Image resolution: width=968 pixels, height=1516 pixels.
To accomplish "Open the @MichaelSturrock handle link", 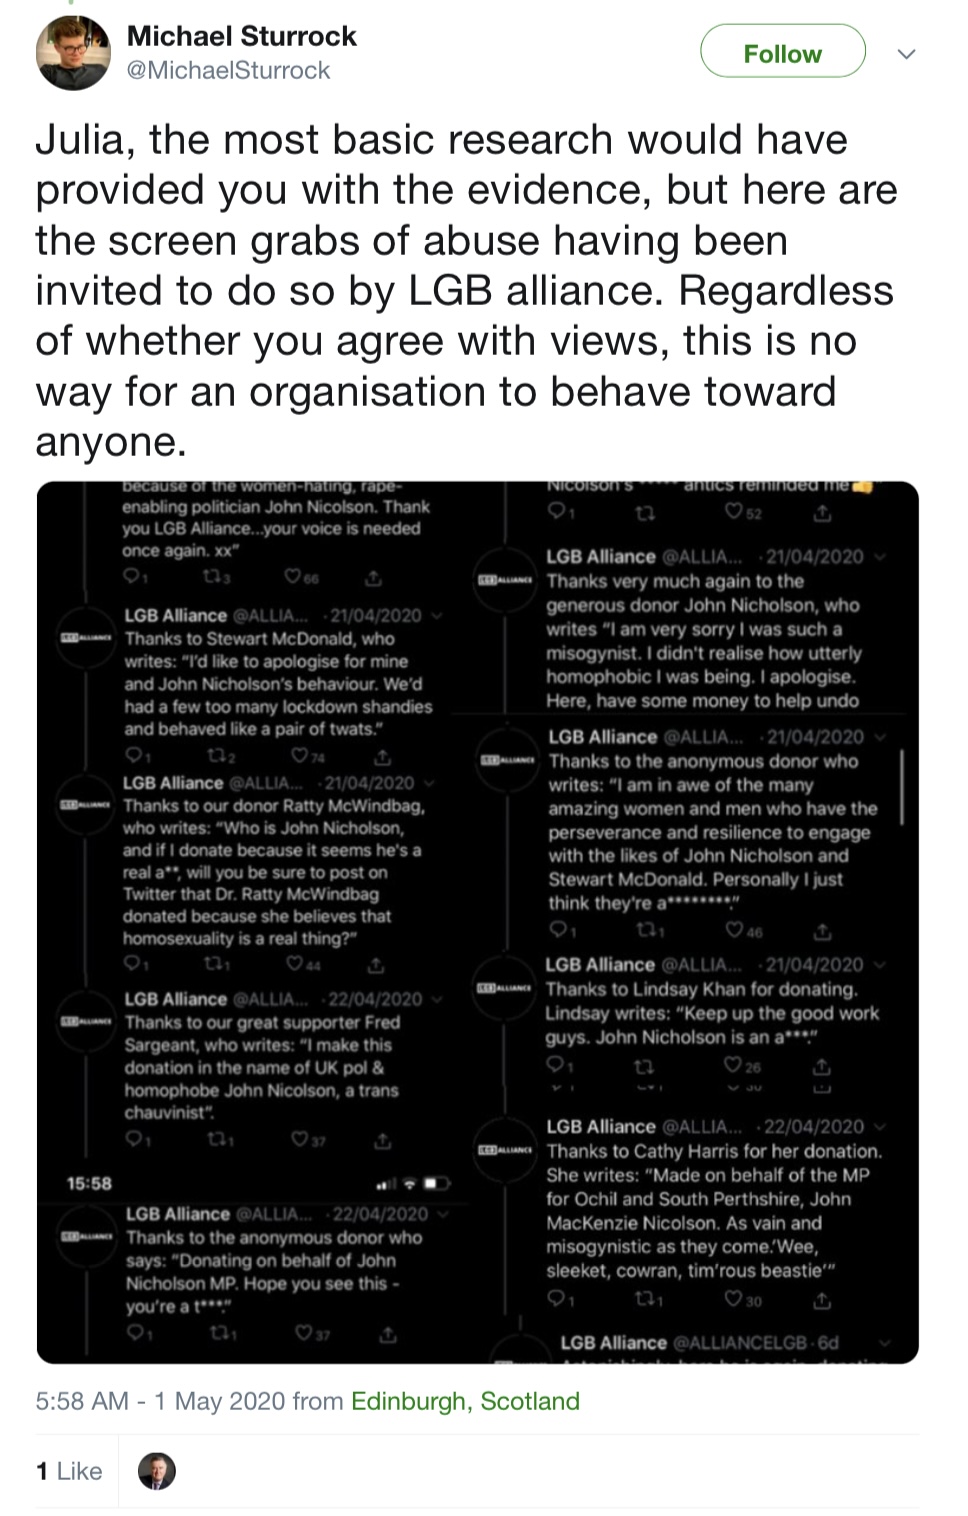I will point(228,71).
